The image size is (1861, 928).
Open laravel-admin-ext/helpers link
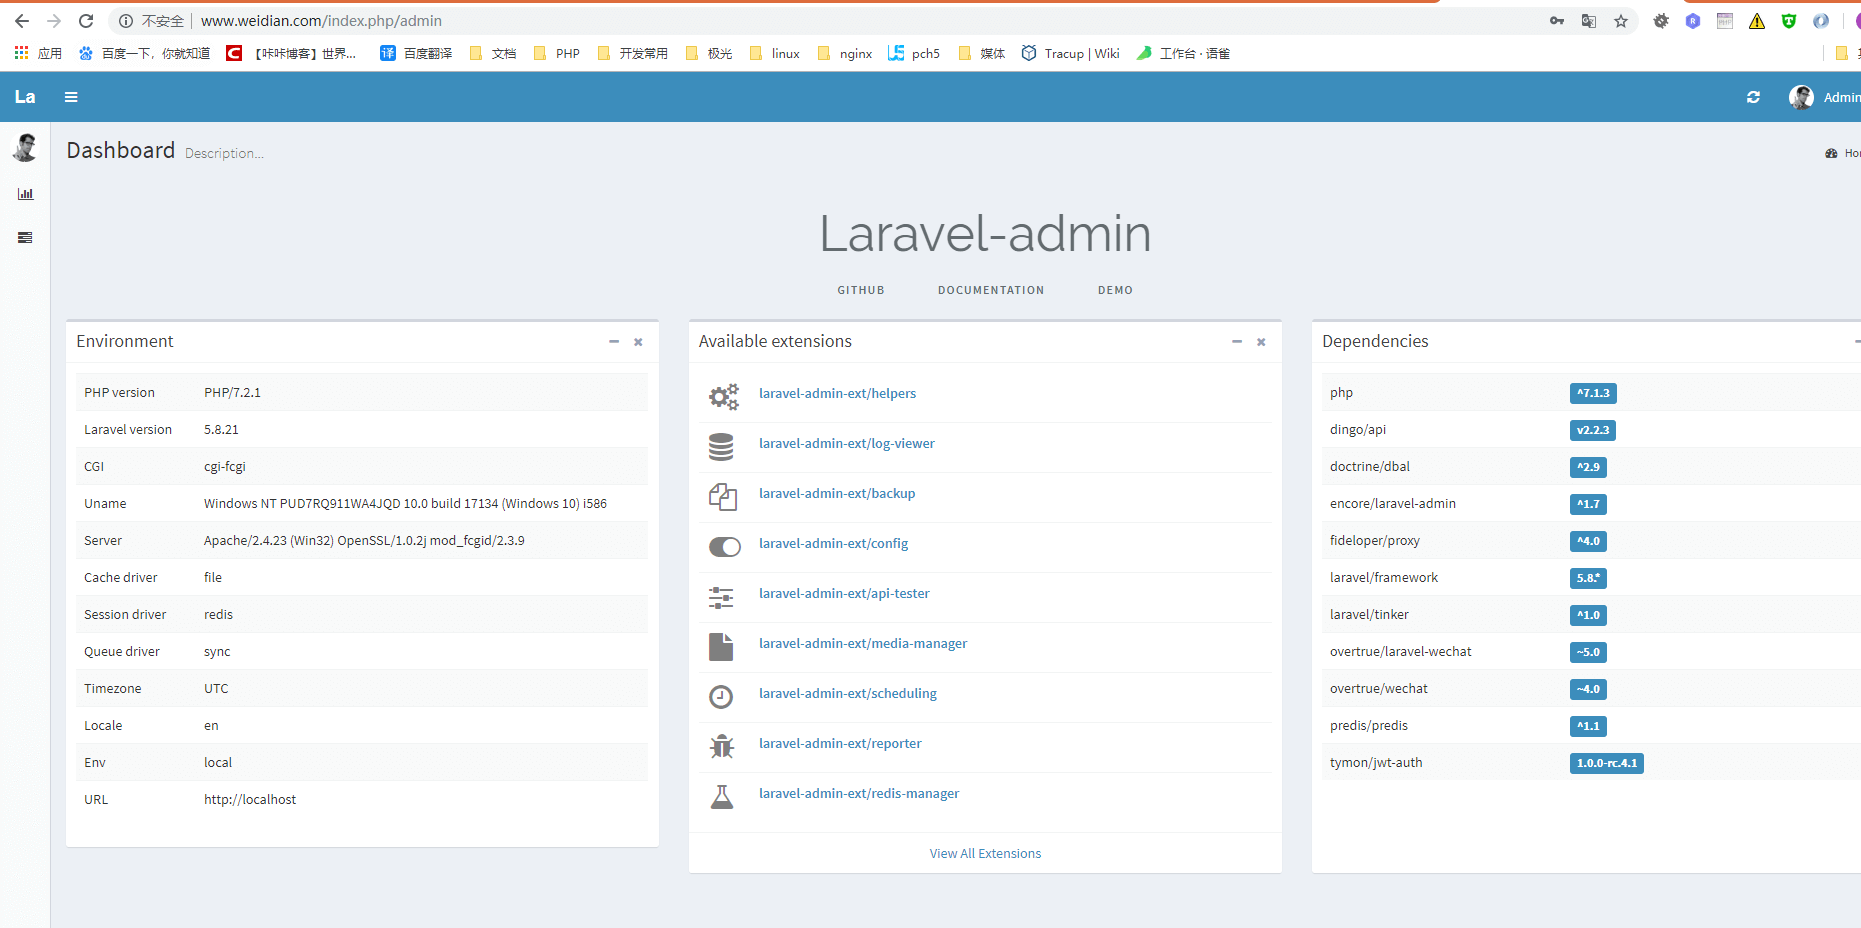[x=837, y=393]
